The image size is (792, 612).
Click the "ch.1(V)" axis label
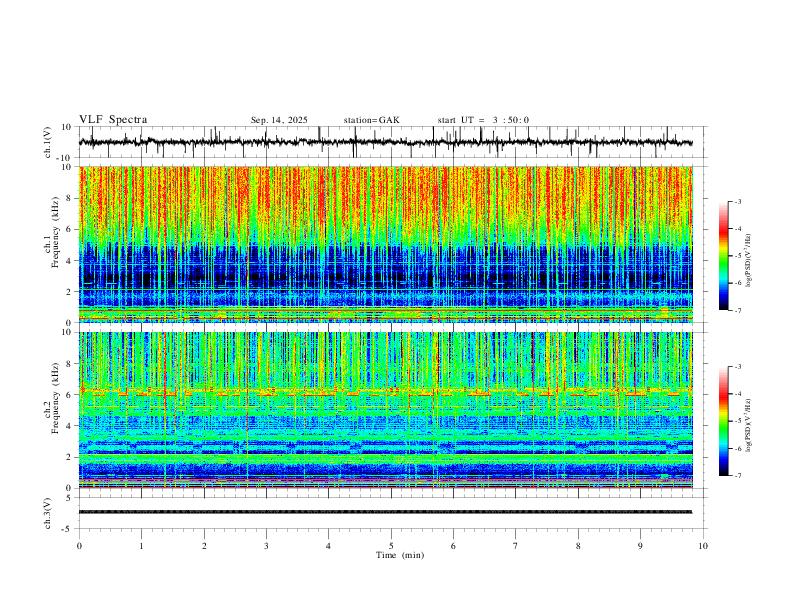[48, 142]
